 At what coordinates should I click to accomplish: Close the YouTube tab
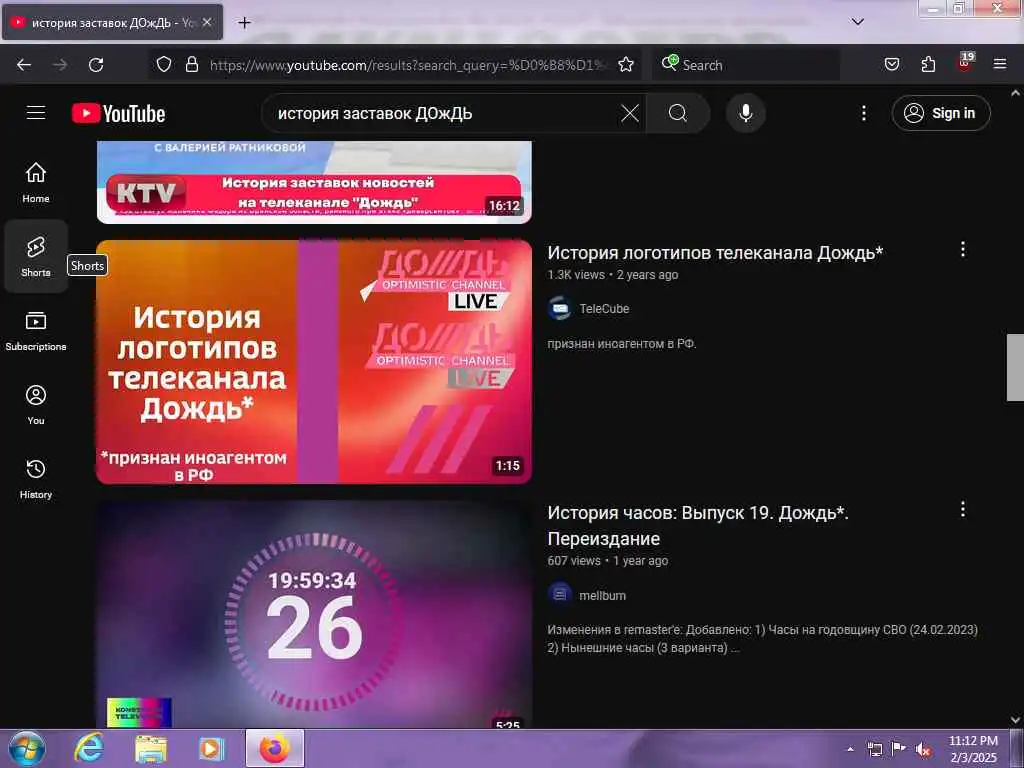coord(207,22)
